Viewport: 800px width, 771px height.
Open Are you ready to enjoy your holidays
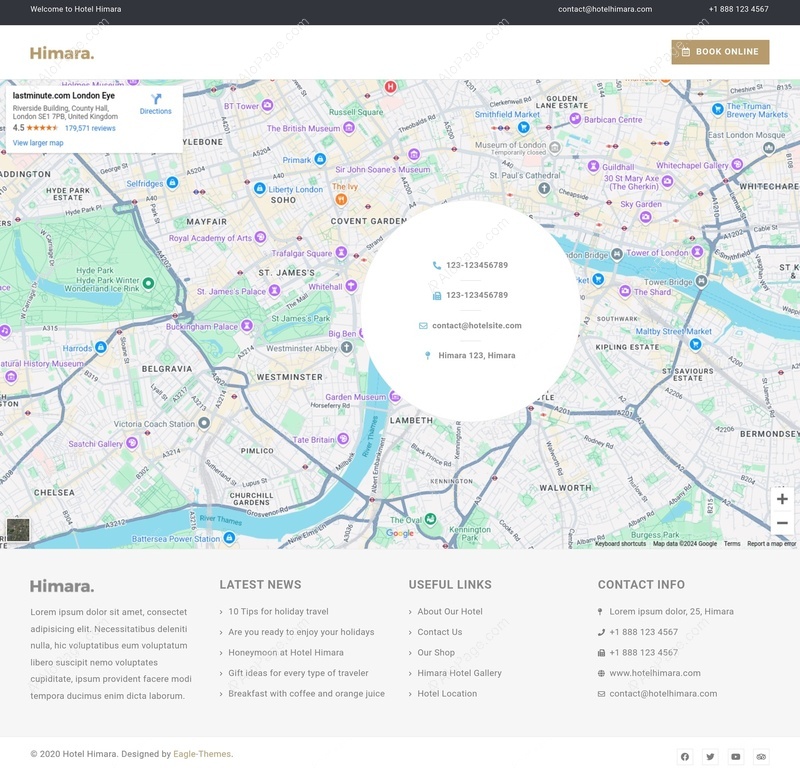pos(302,632)
